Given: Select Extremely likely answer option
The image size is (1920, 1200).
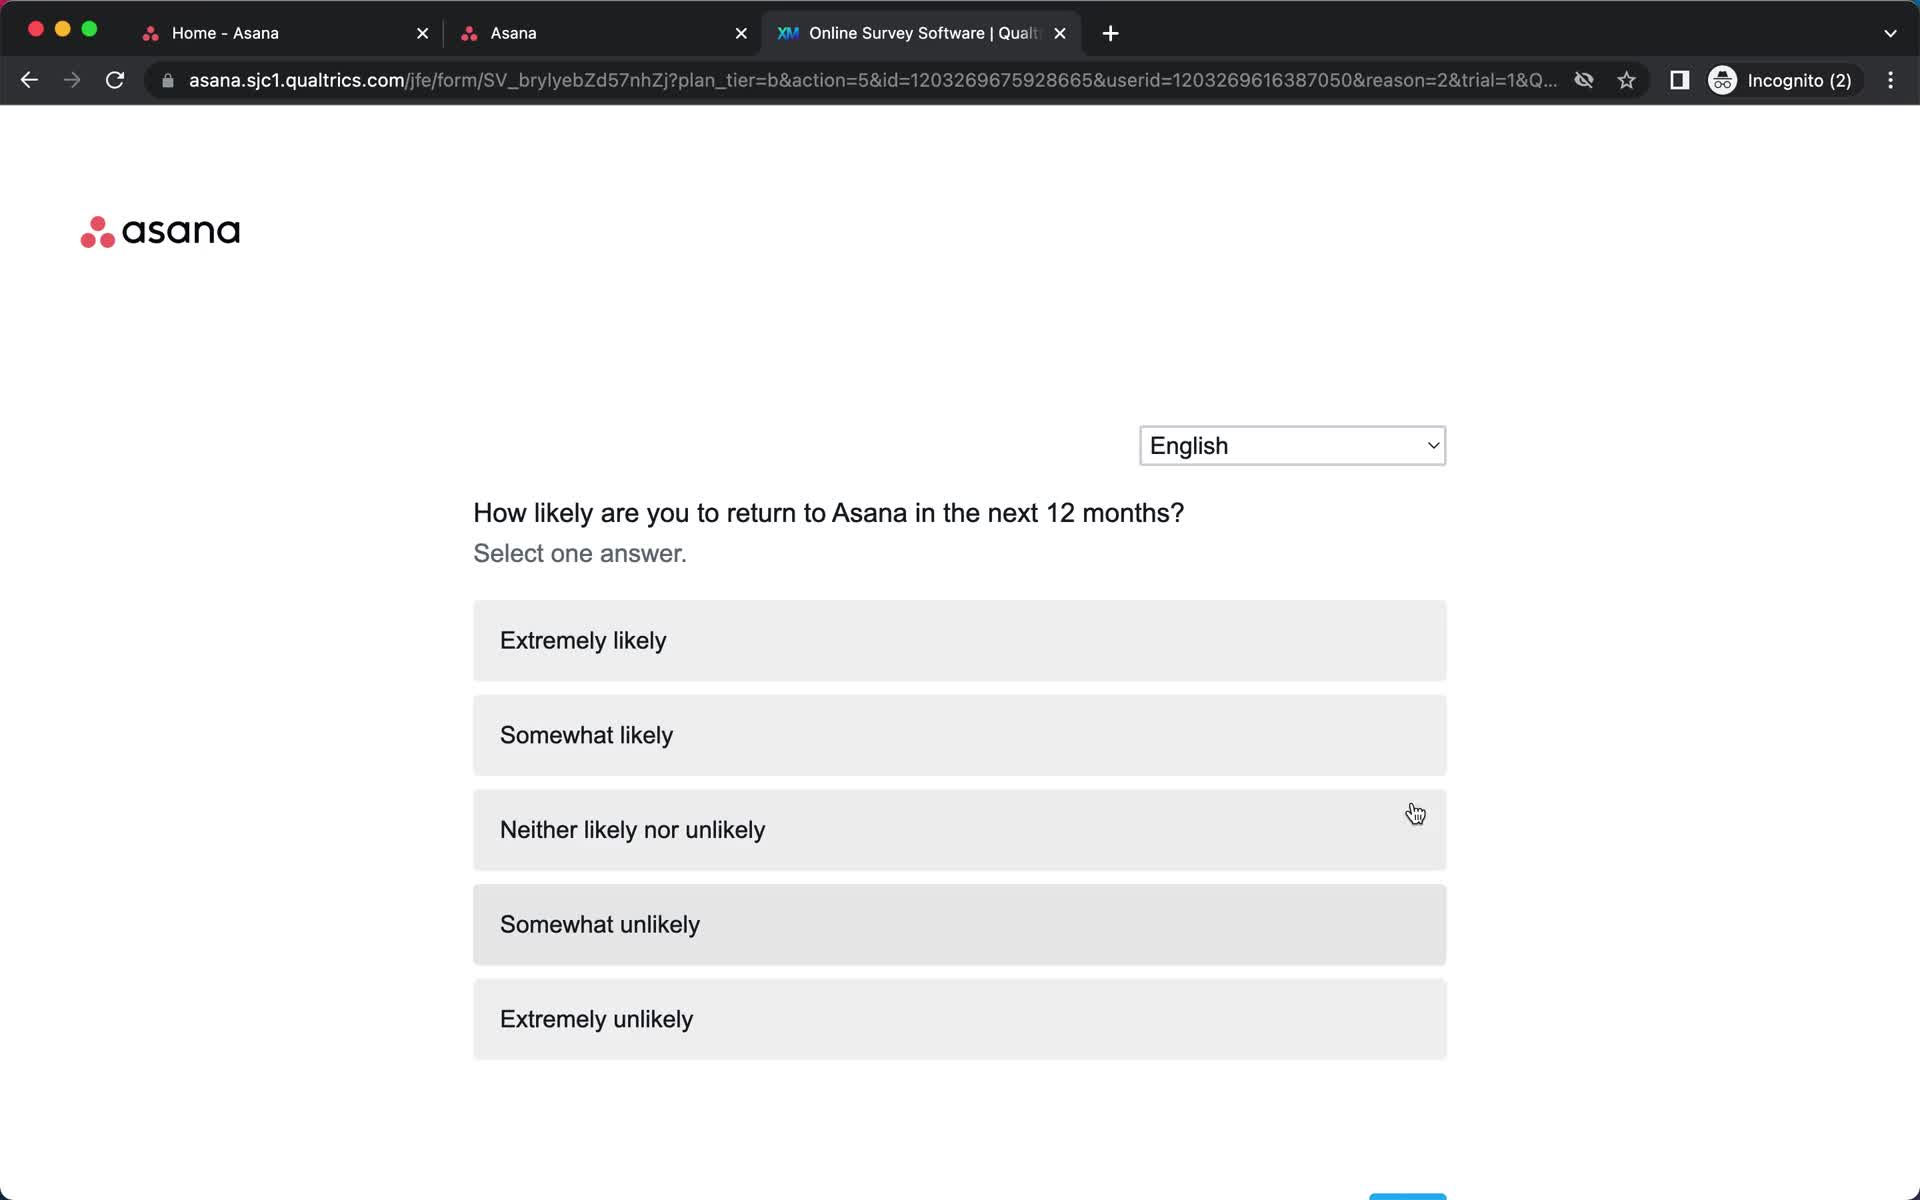Looking at the screenshot, I should click(959, 640).
